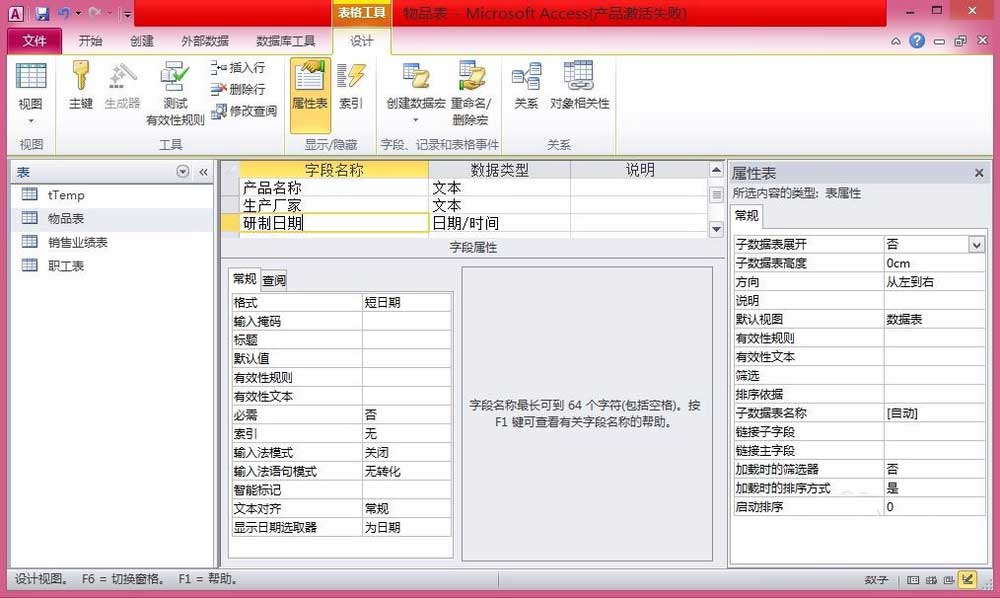Image resolution: width=1000 pixels, height=598 pixels.
Task: Click 方向 value 从左到右
Action: [x=934, y=282]
